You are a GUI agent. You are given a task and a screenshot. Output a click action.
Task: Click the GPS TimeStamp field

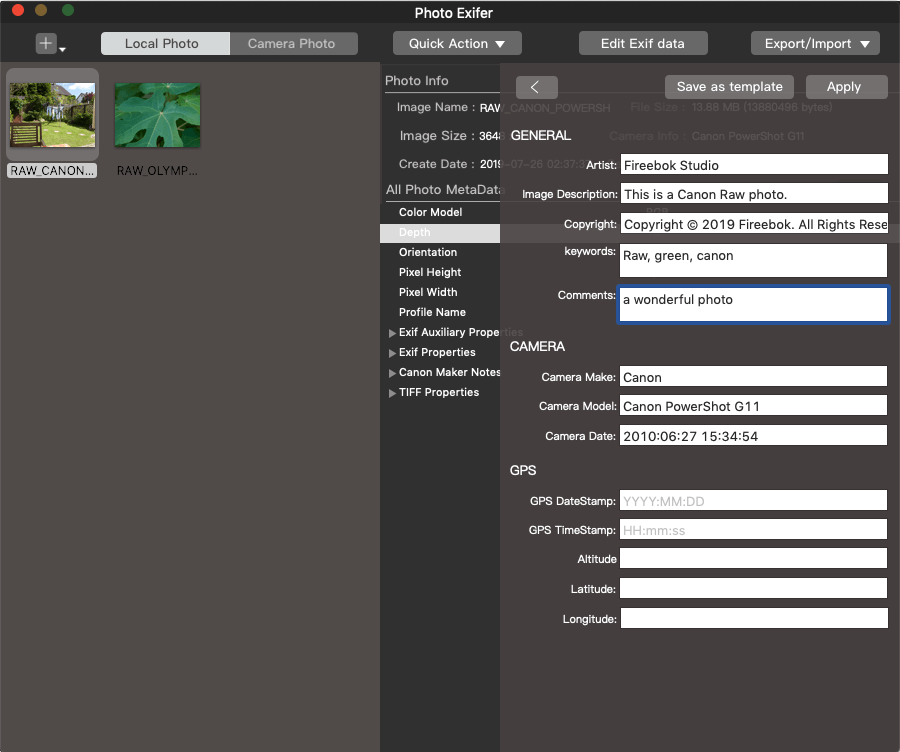(753, 529)
